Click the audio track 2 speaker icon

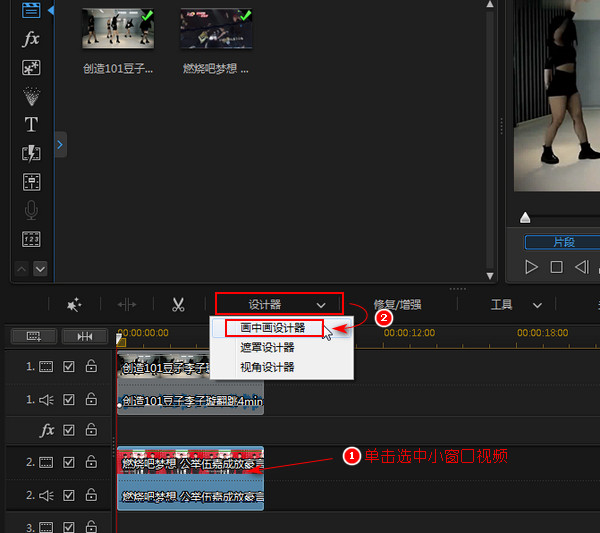coord(46,496)
